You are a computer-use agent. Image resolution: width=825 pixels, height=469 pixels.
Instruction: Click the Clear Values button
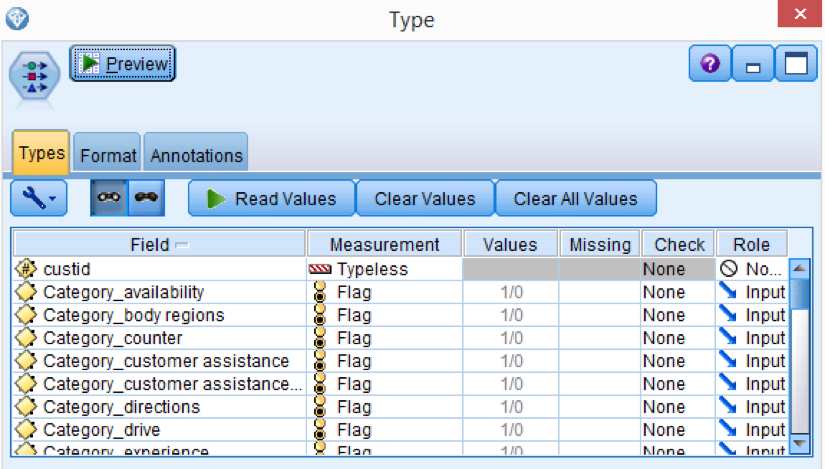click(x=425, y=198)
